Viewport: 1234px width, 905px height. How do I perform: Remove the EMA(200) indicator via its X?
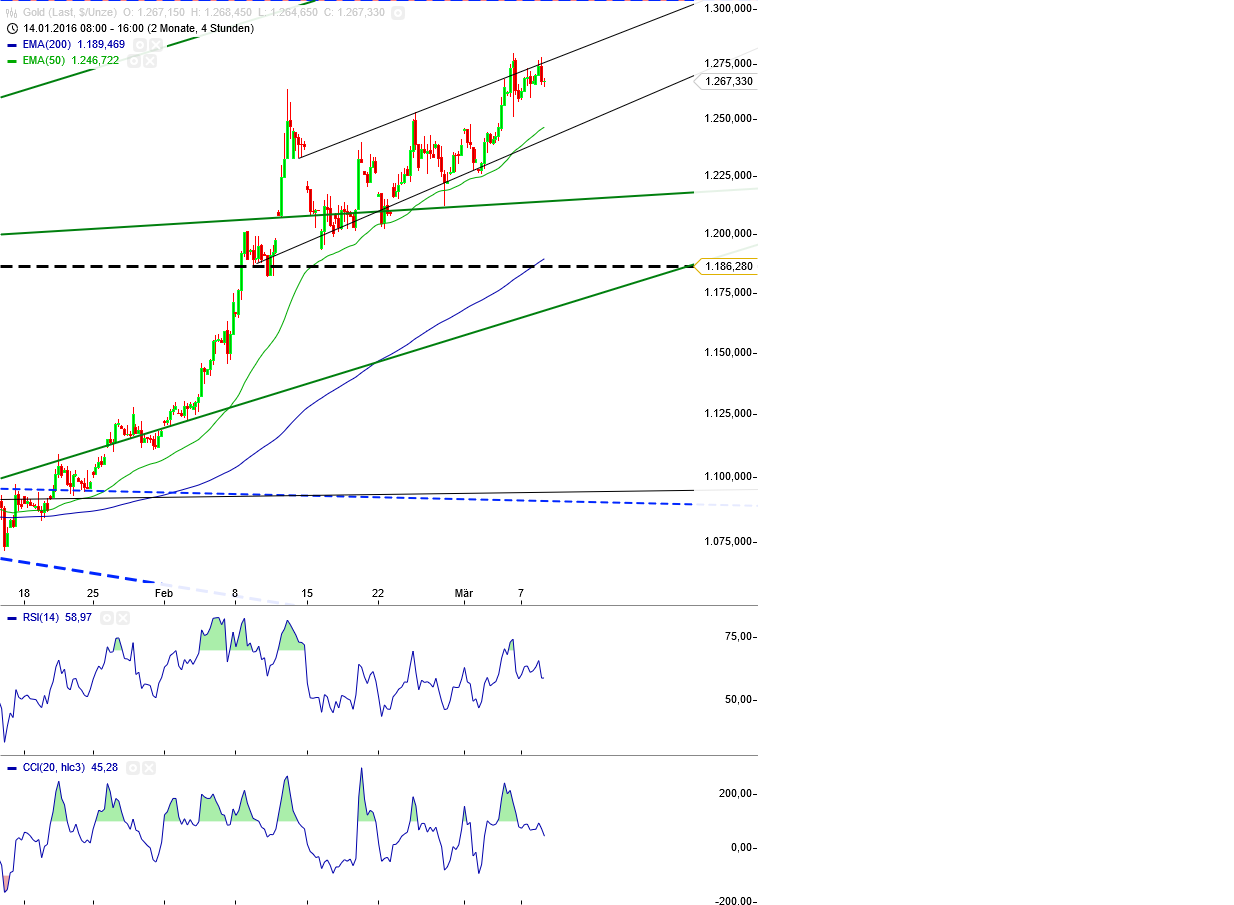155,44
